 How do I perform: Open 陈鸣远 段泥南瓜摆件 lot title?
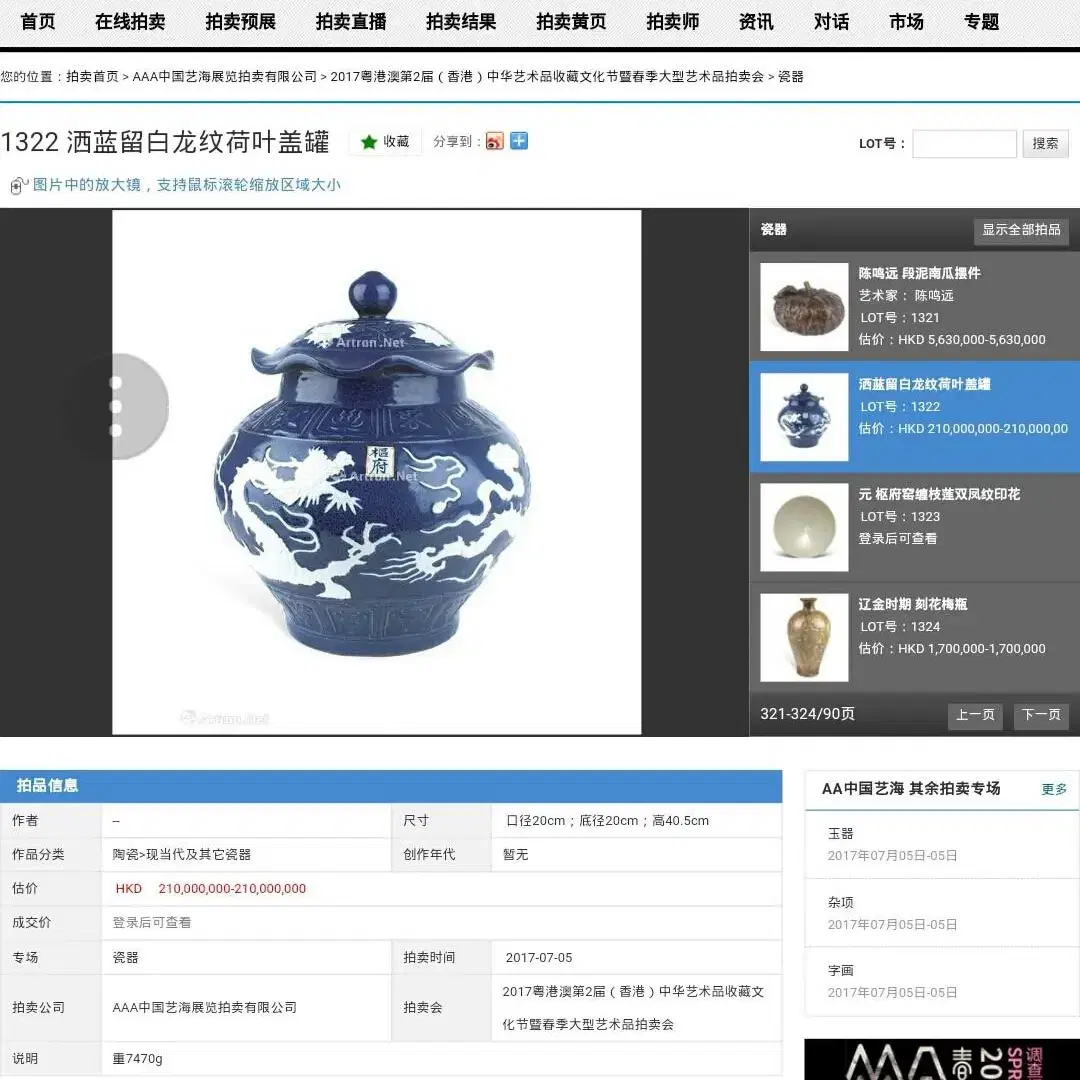(919, 273)
